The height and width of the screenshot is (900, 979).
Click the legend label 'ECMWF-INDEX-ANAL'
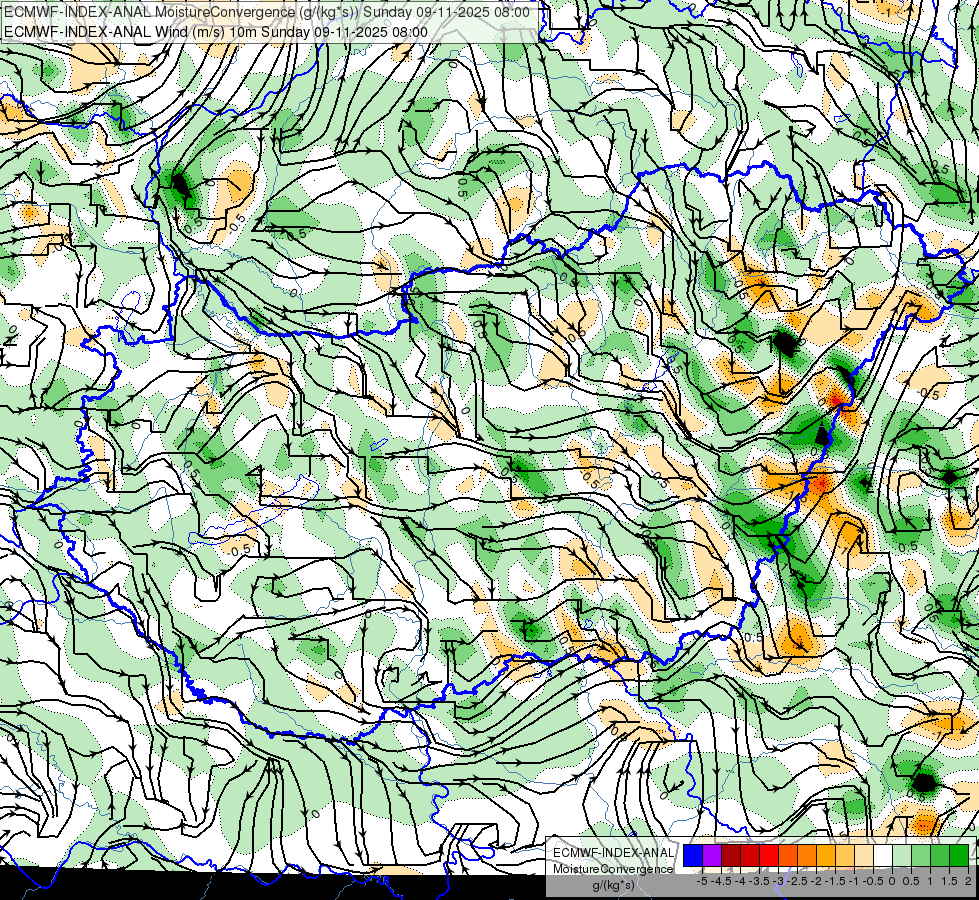coord(613,853)
